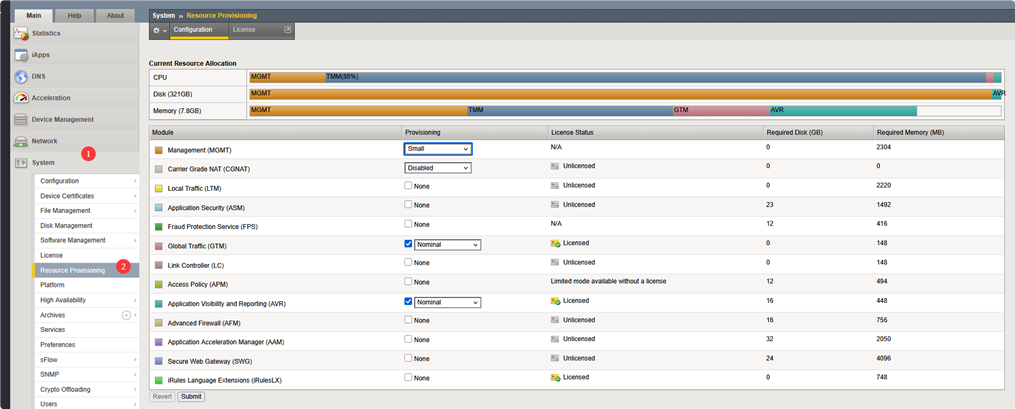
Task: Click the System sidebar icon
Action: click(21, 162)
